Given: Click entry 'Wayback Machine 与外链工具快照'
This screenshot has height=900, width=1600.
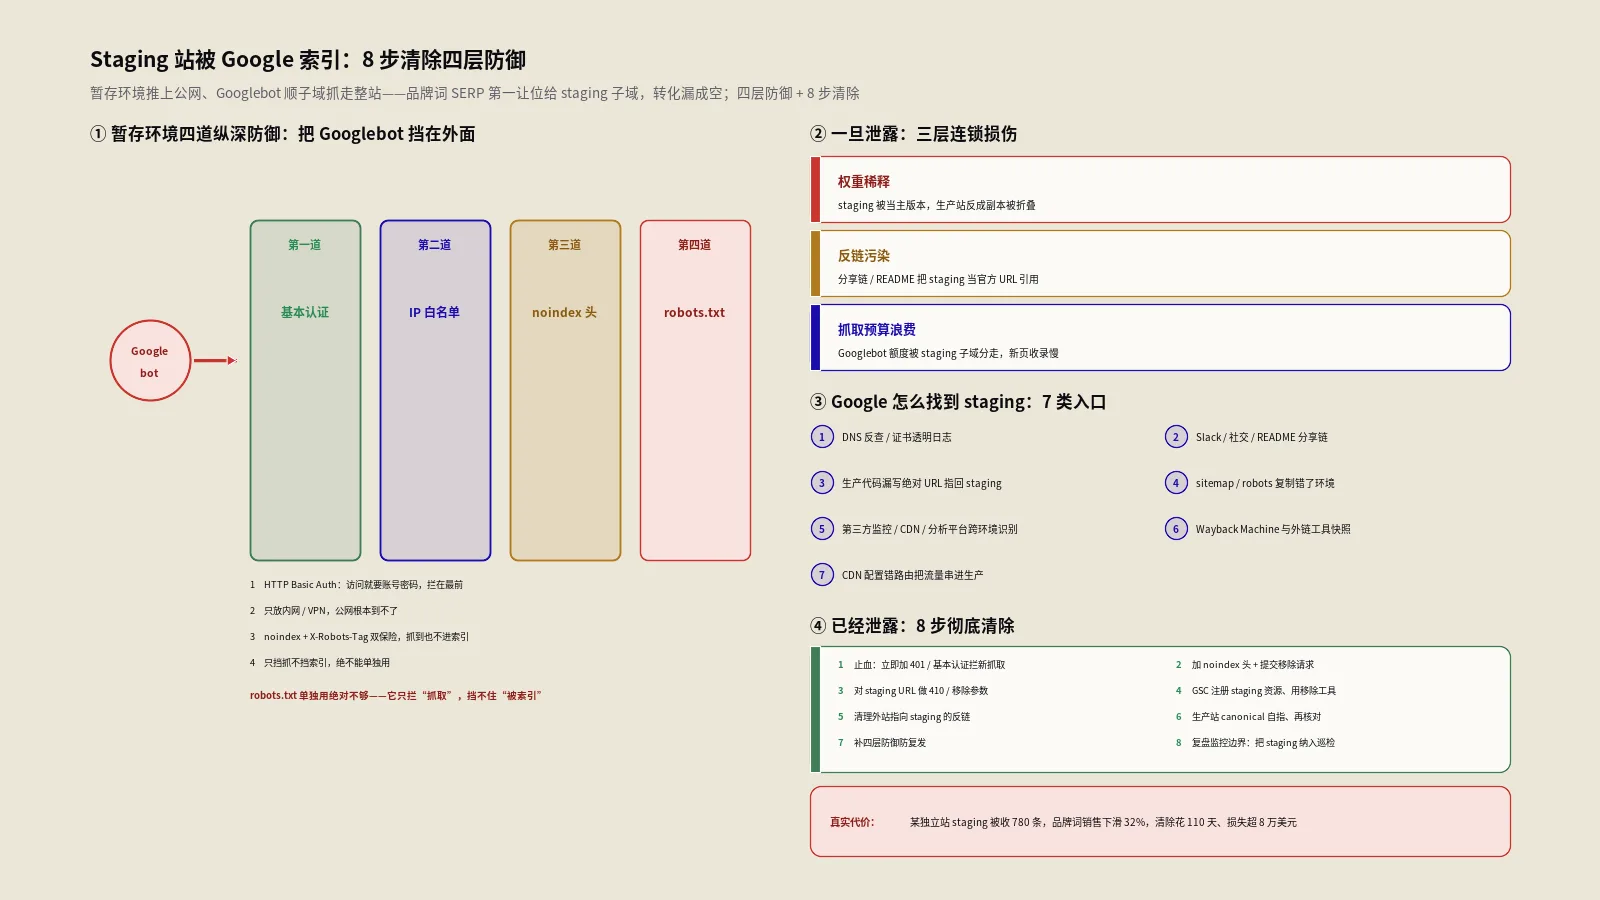Looking at the screenshot, I should coord(1273,529).
